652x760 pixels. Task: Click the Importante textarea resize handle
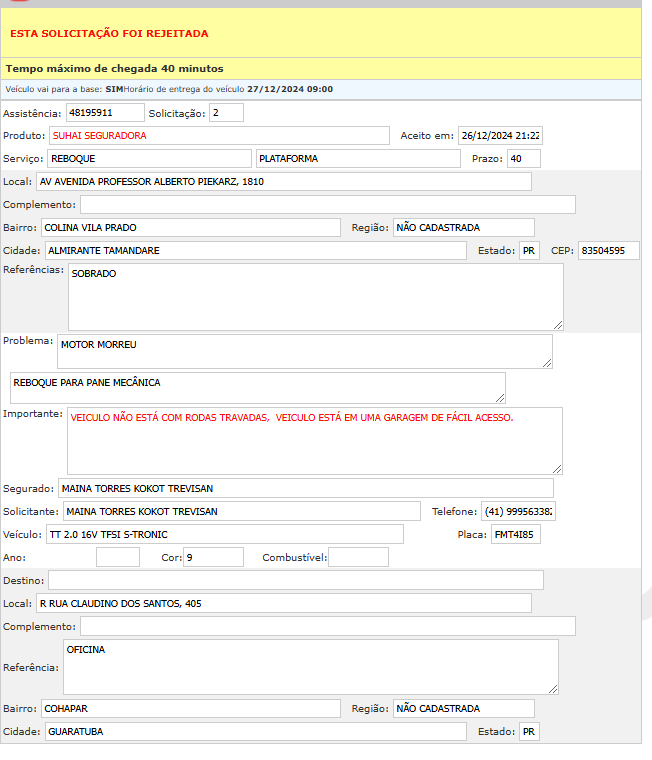[557, 468]
